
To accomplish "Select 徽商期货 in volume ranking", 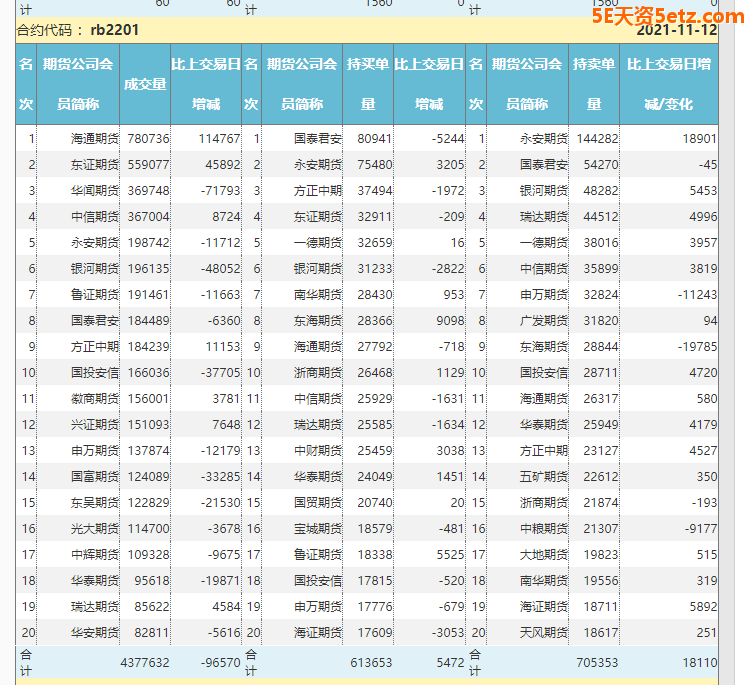I will point(94,399).
